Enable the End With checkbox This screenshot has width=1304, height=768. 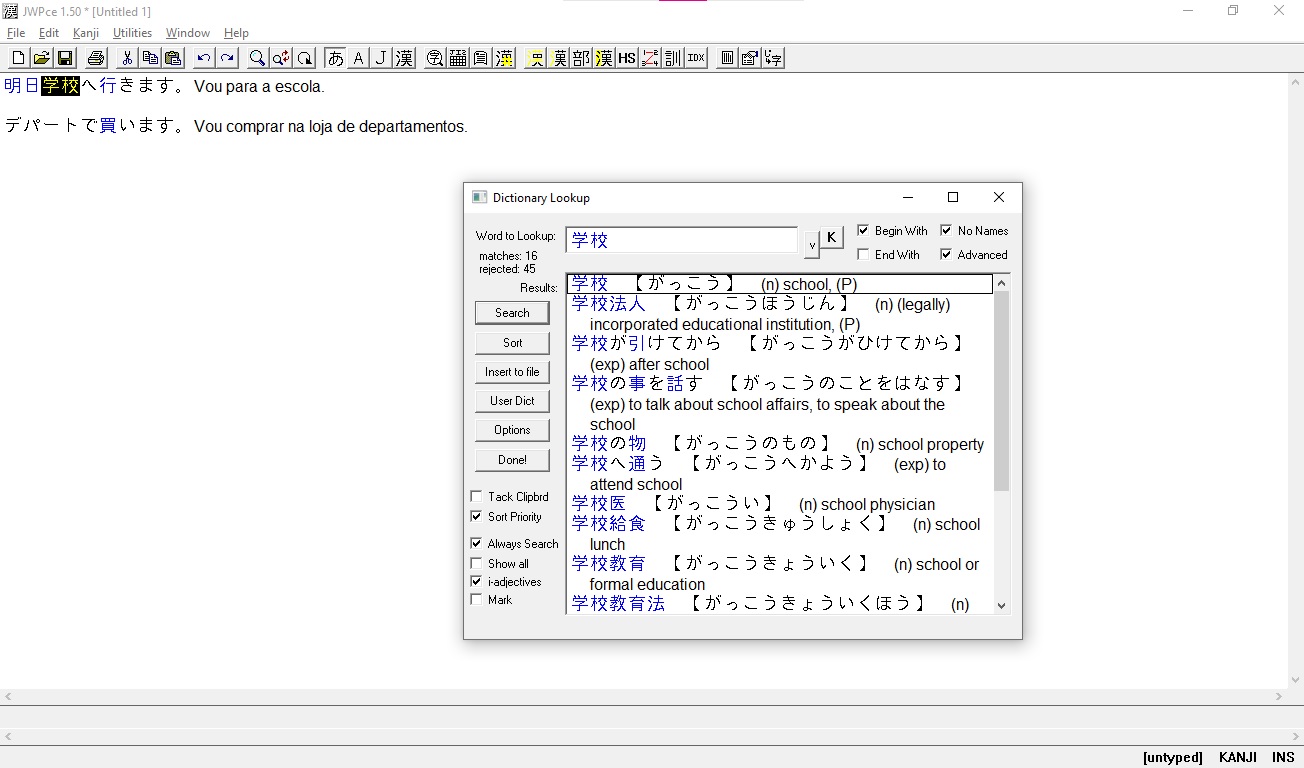pos(863,255)
